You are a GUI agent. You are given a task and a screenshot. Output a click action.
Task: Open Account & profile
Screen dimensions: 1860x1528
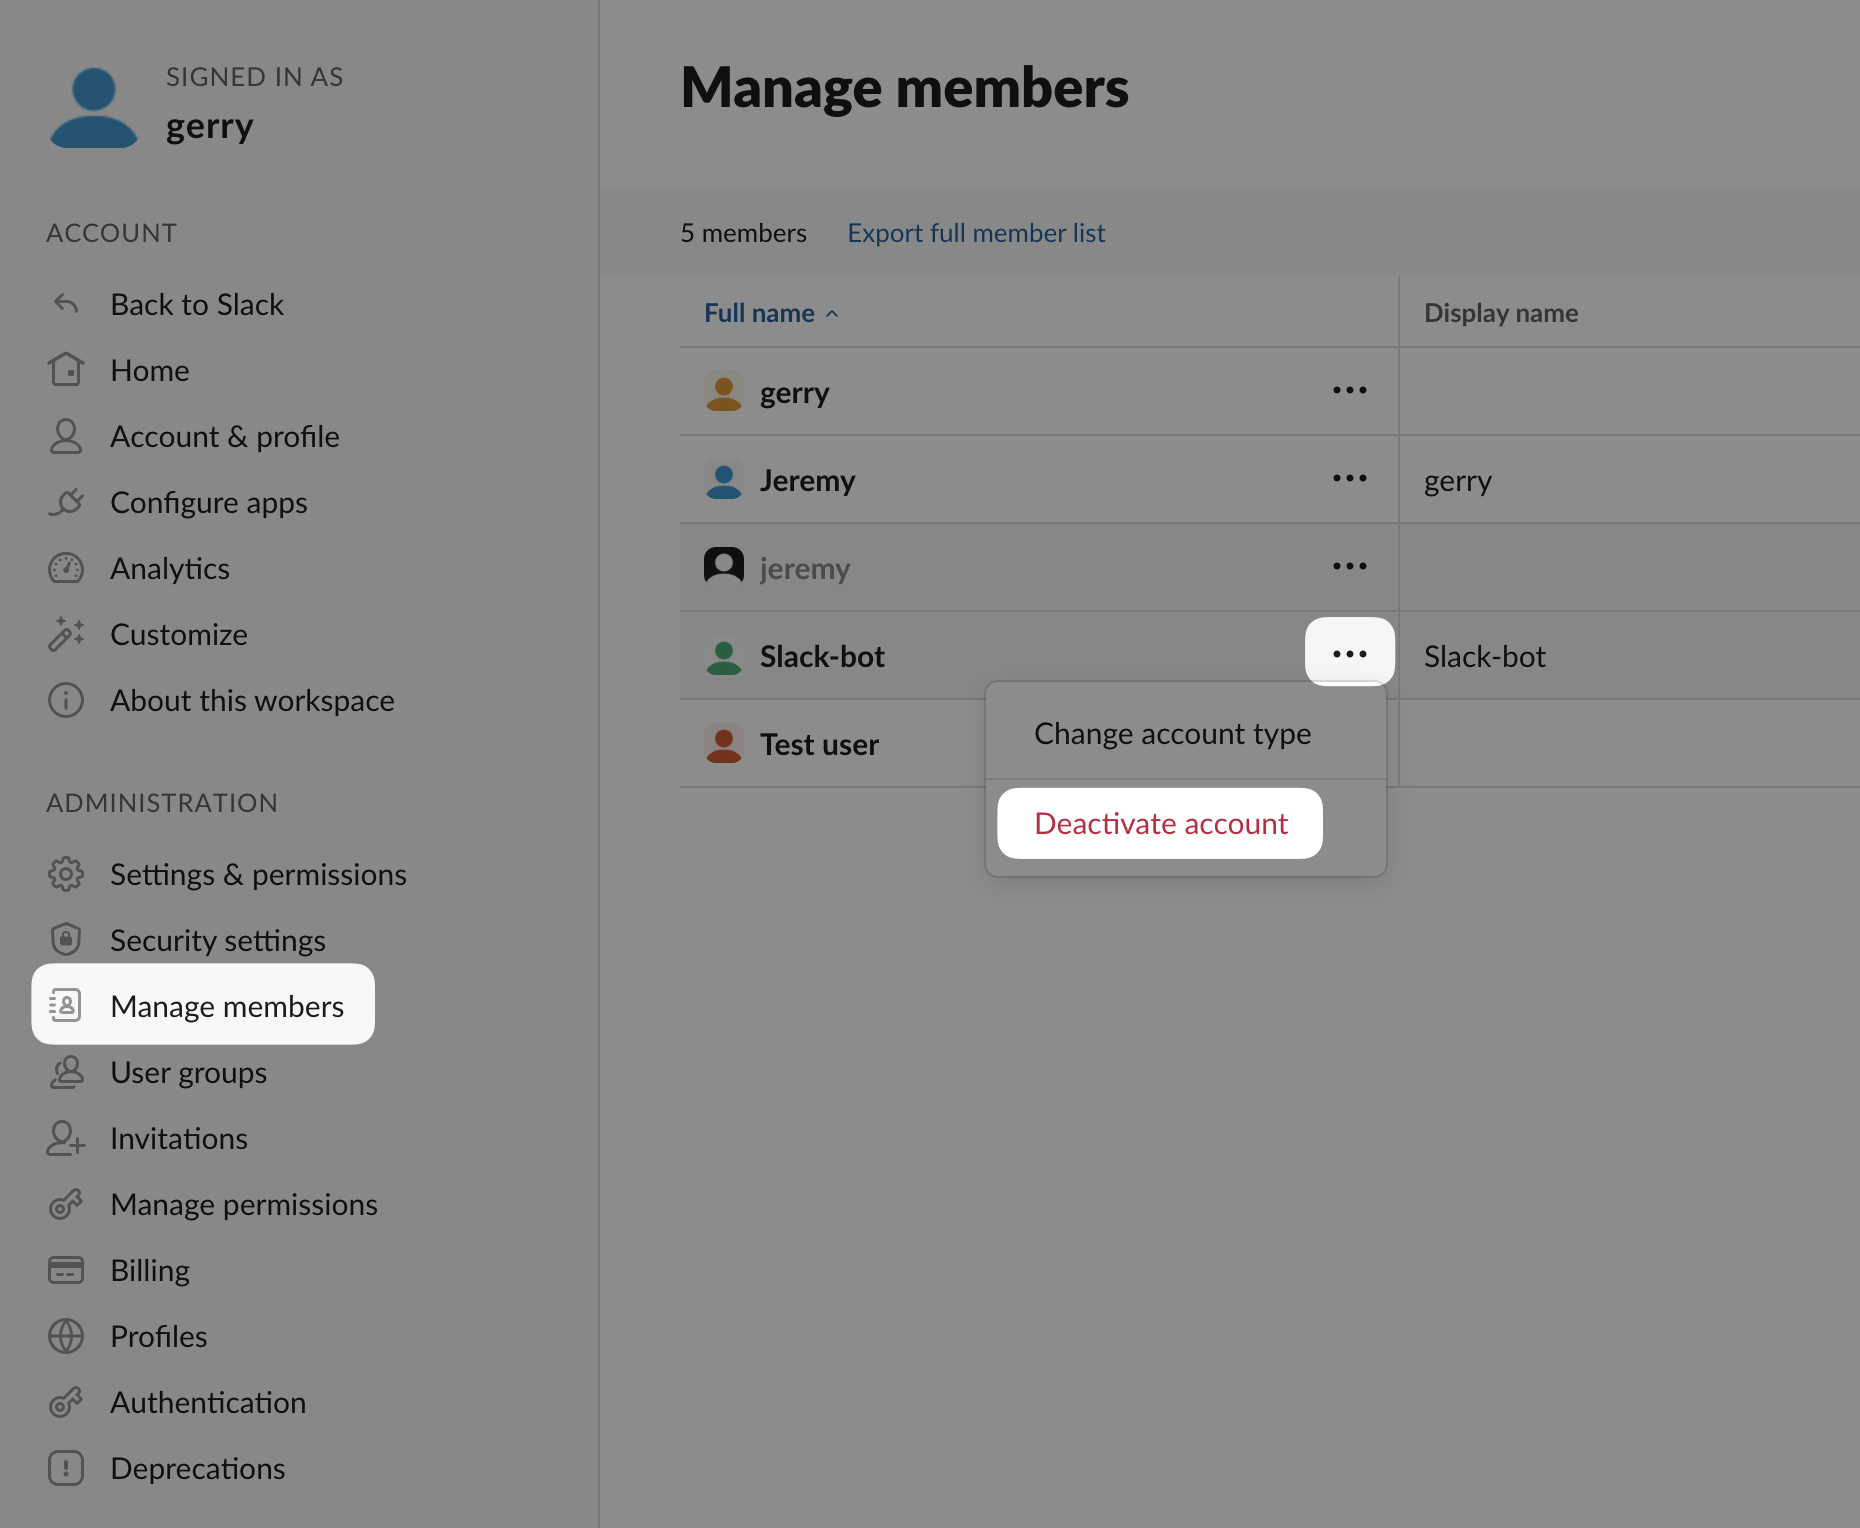pos(225,436)
